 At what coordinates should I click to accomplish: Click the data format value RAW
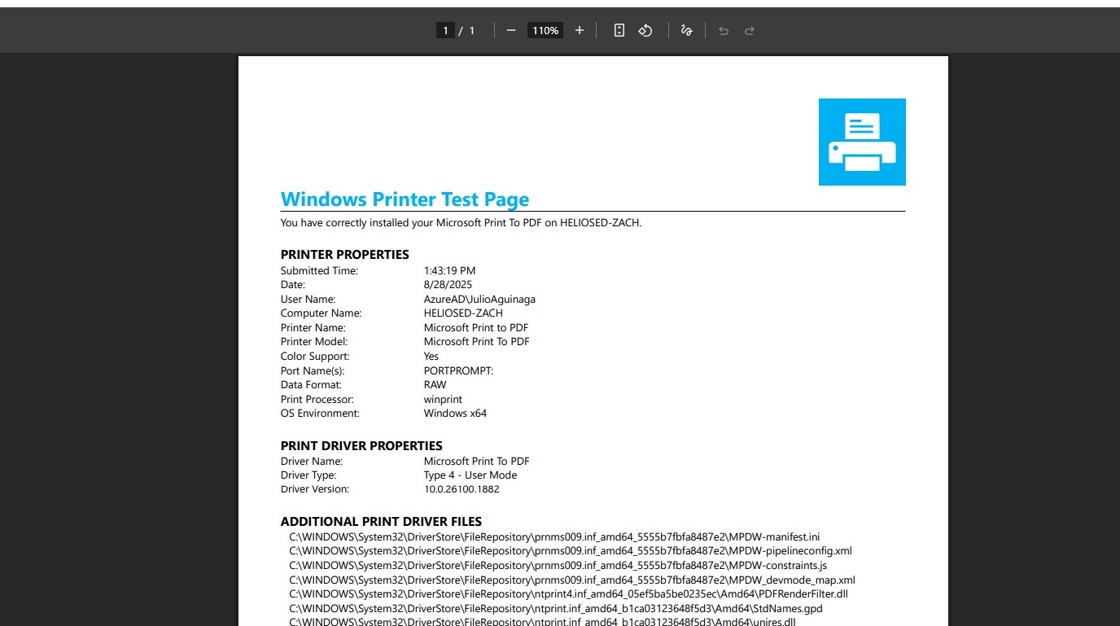[434, 384]
